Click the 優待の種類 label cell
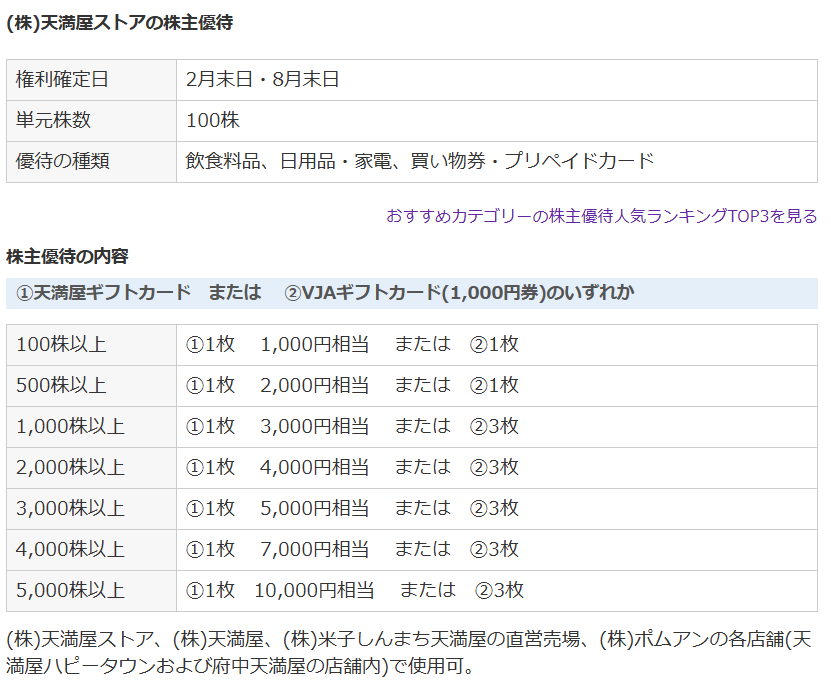831x685 pixels. point(91,161)
